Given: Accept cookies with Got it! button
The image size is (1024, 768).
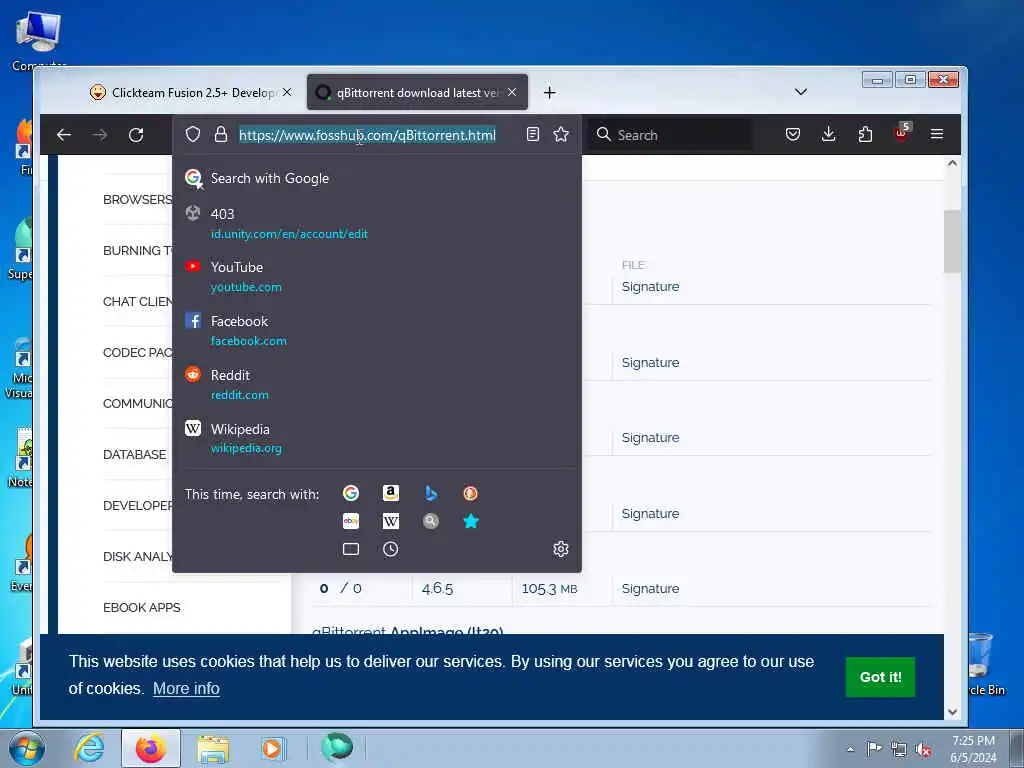Looking at the screenshot, I should (x=880, y=677).
